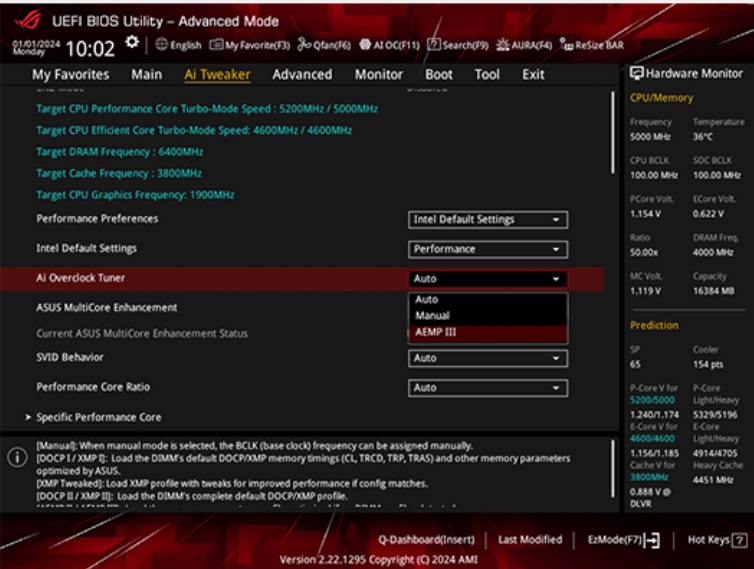Toggle ReSize BAR option
The width and height of the screenshot is (754, 569).
pos(594,45)
